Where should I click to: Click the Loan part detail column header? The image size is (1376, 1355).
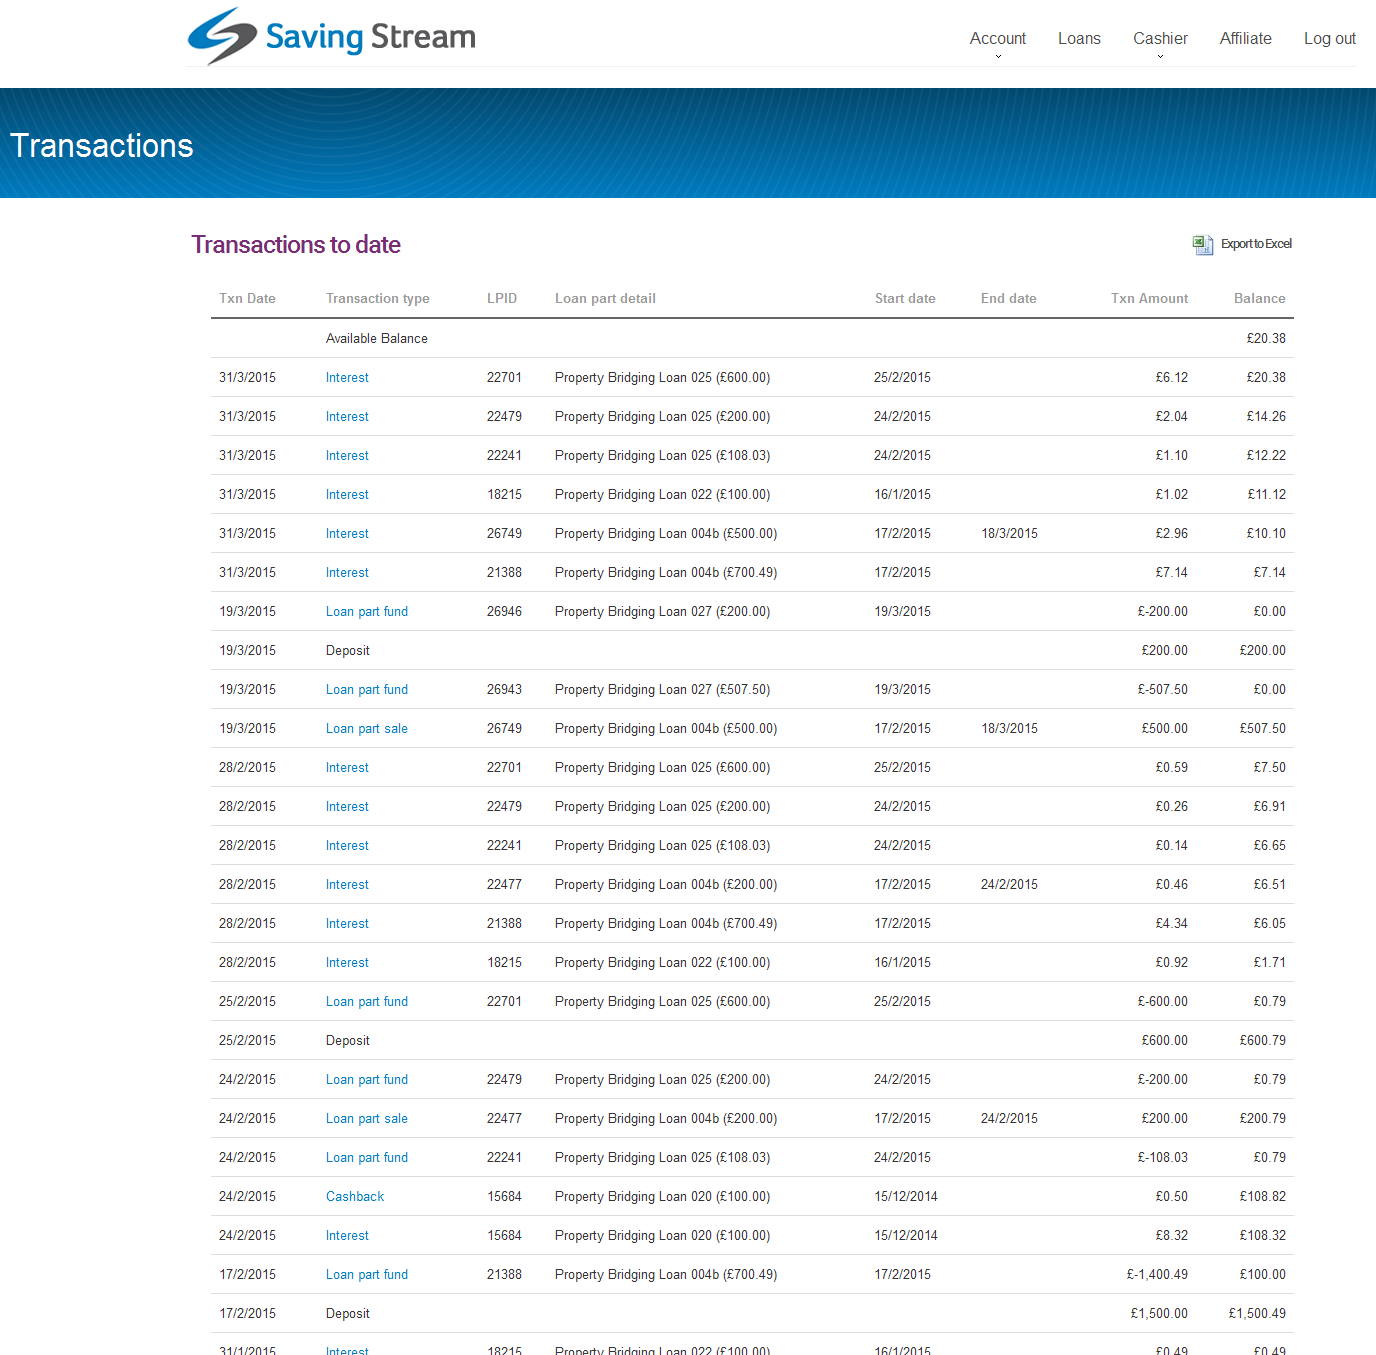(x=605, y=298)
